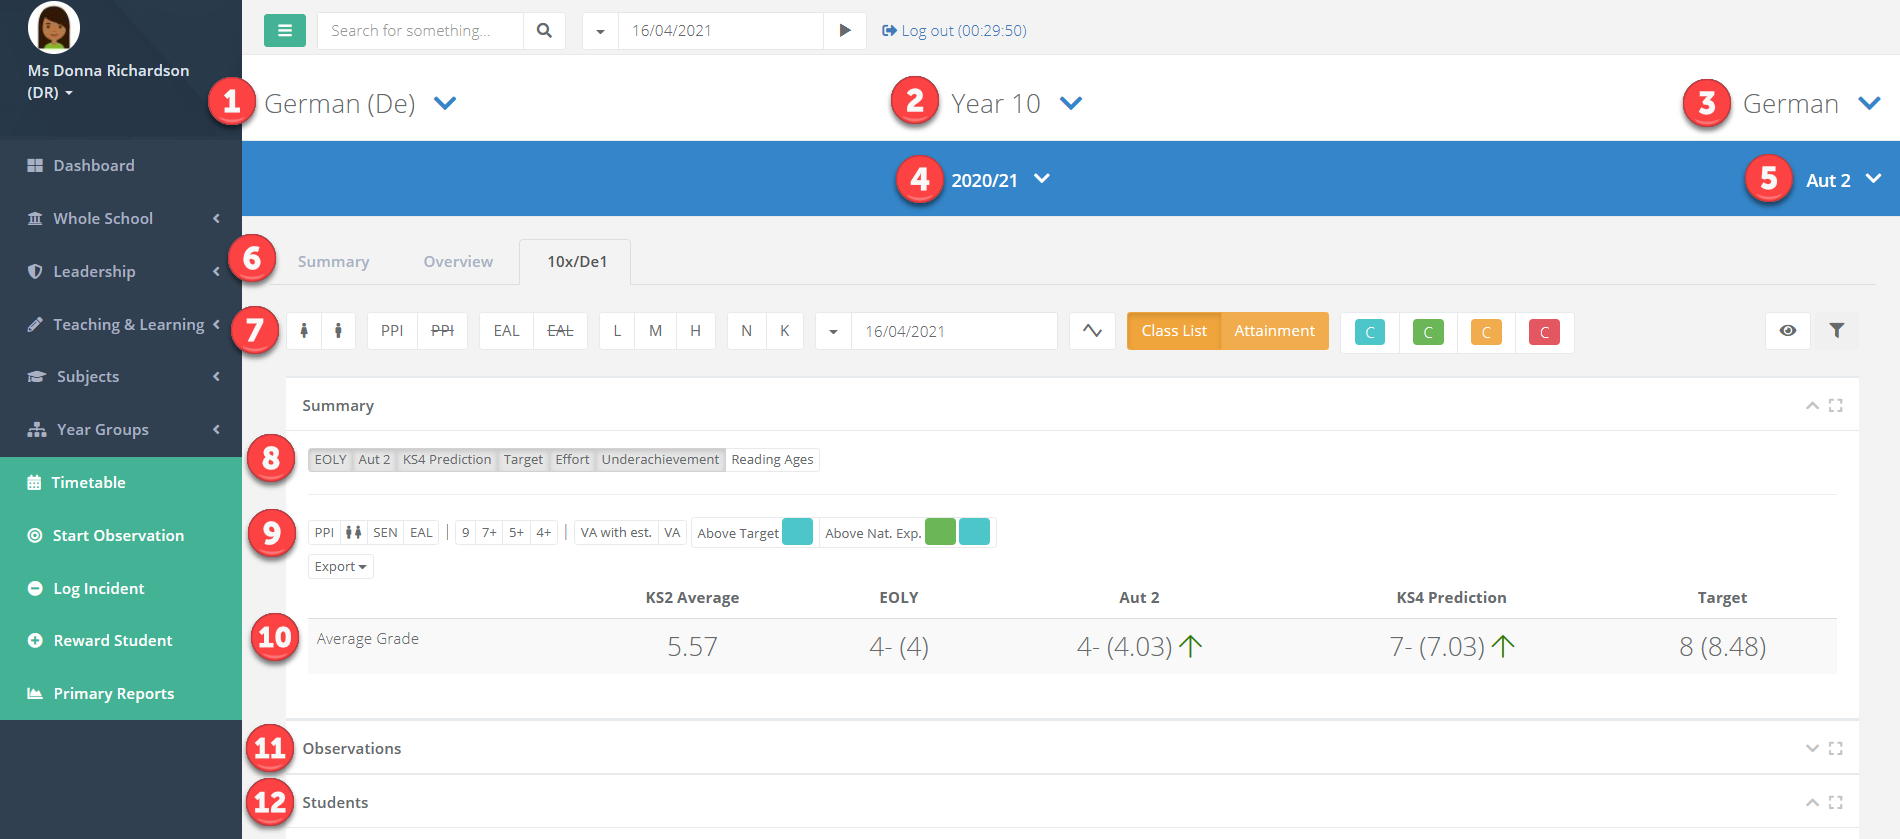
Task: Expand the German (De) subject dropdown
Action: click(445, 103)
